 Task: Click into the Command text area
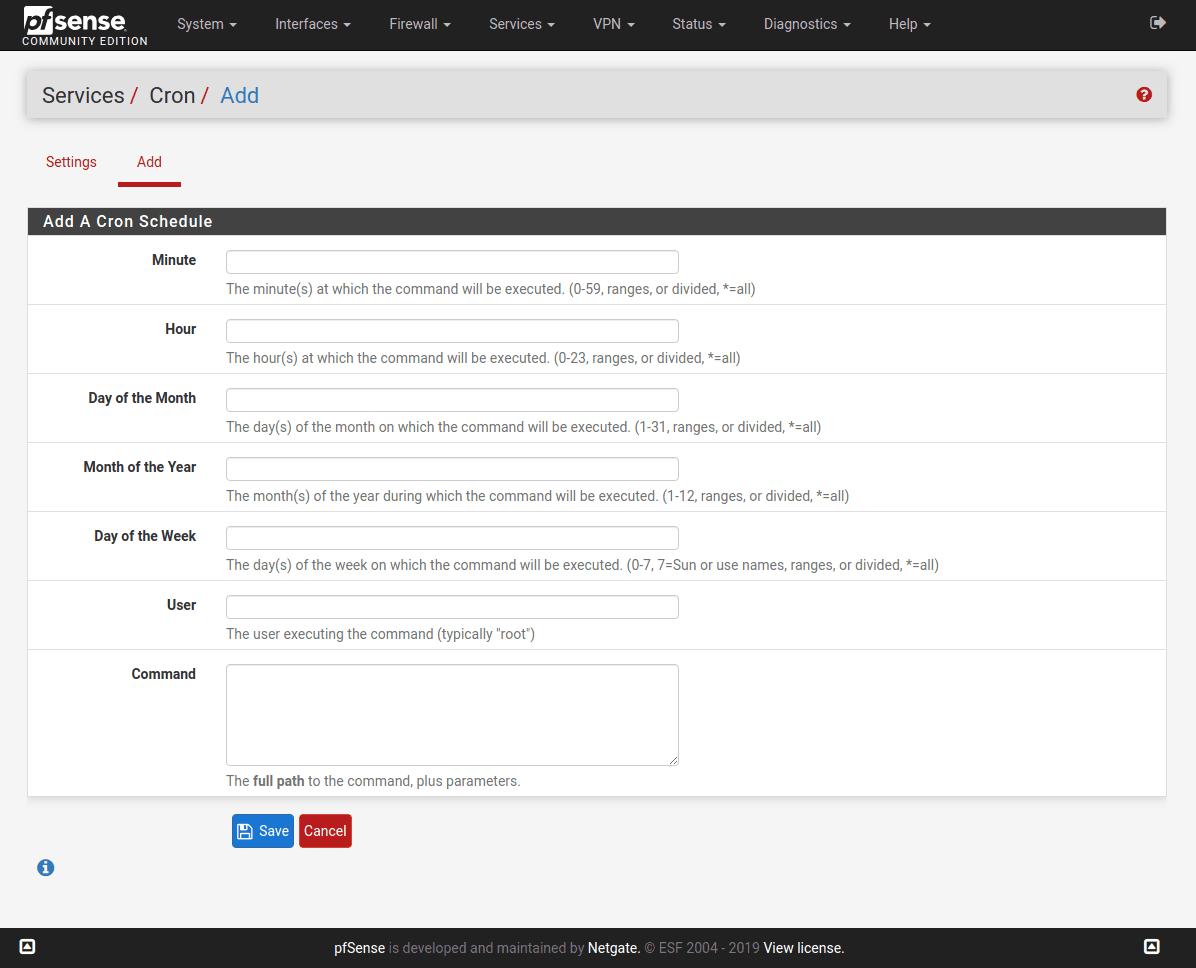point(452,715)
